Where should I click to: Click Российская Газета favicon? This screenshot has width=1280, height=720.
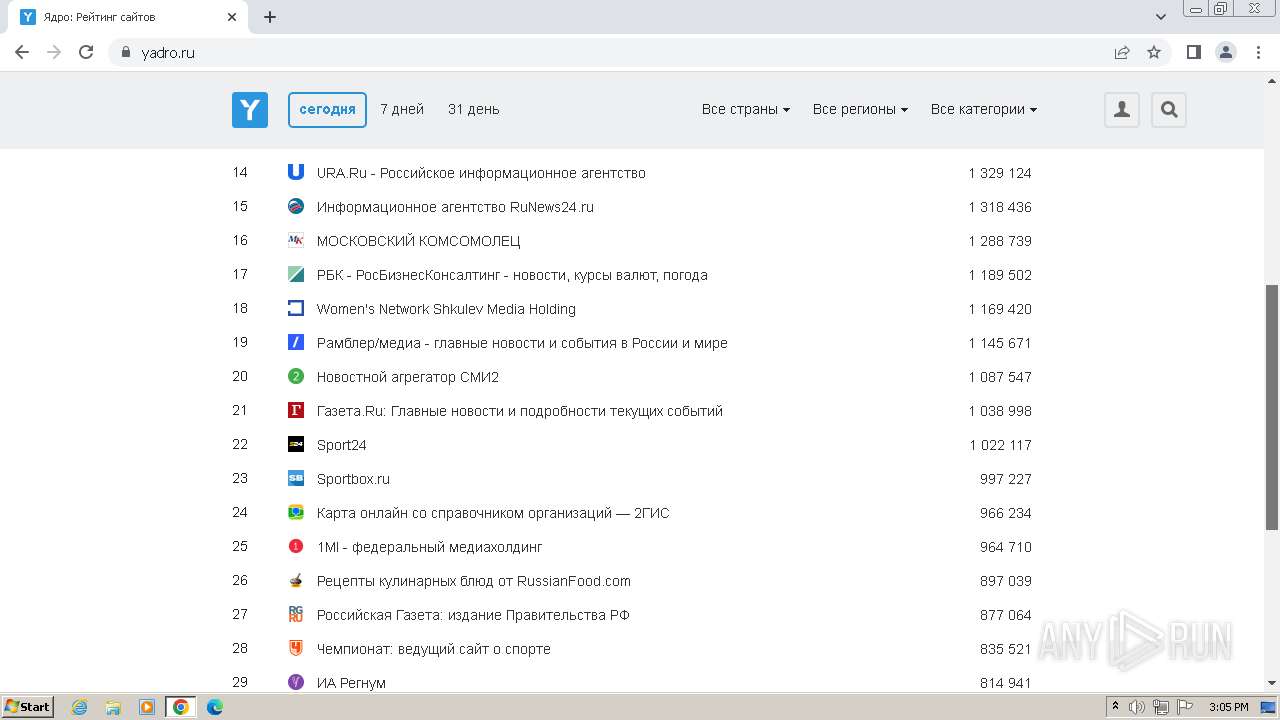(x=296, y=614)
